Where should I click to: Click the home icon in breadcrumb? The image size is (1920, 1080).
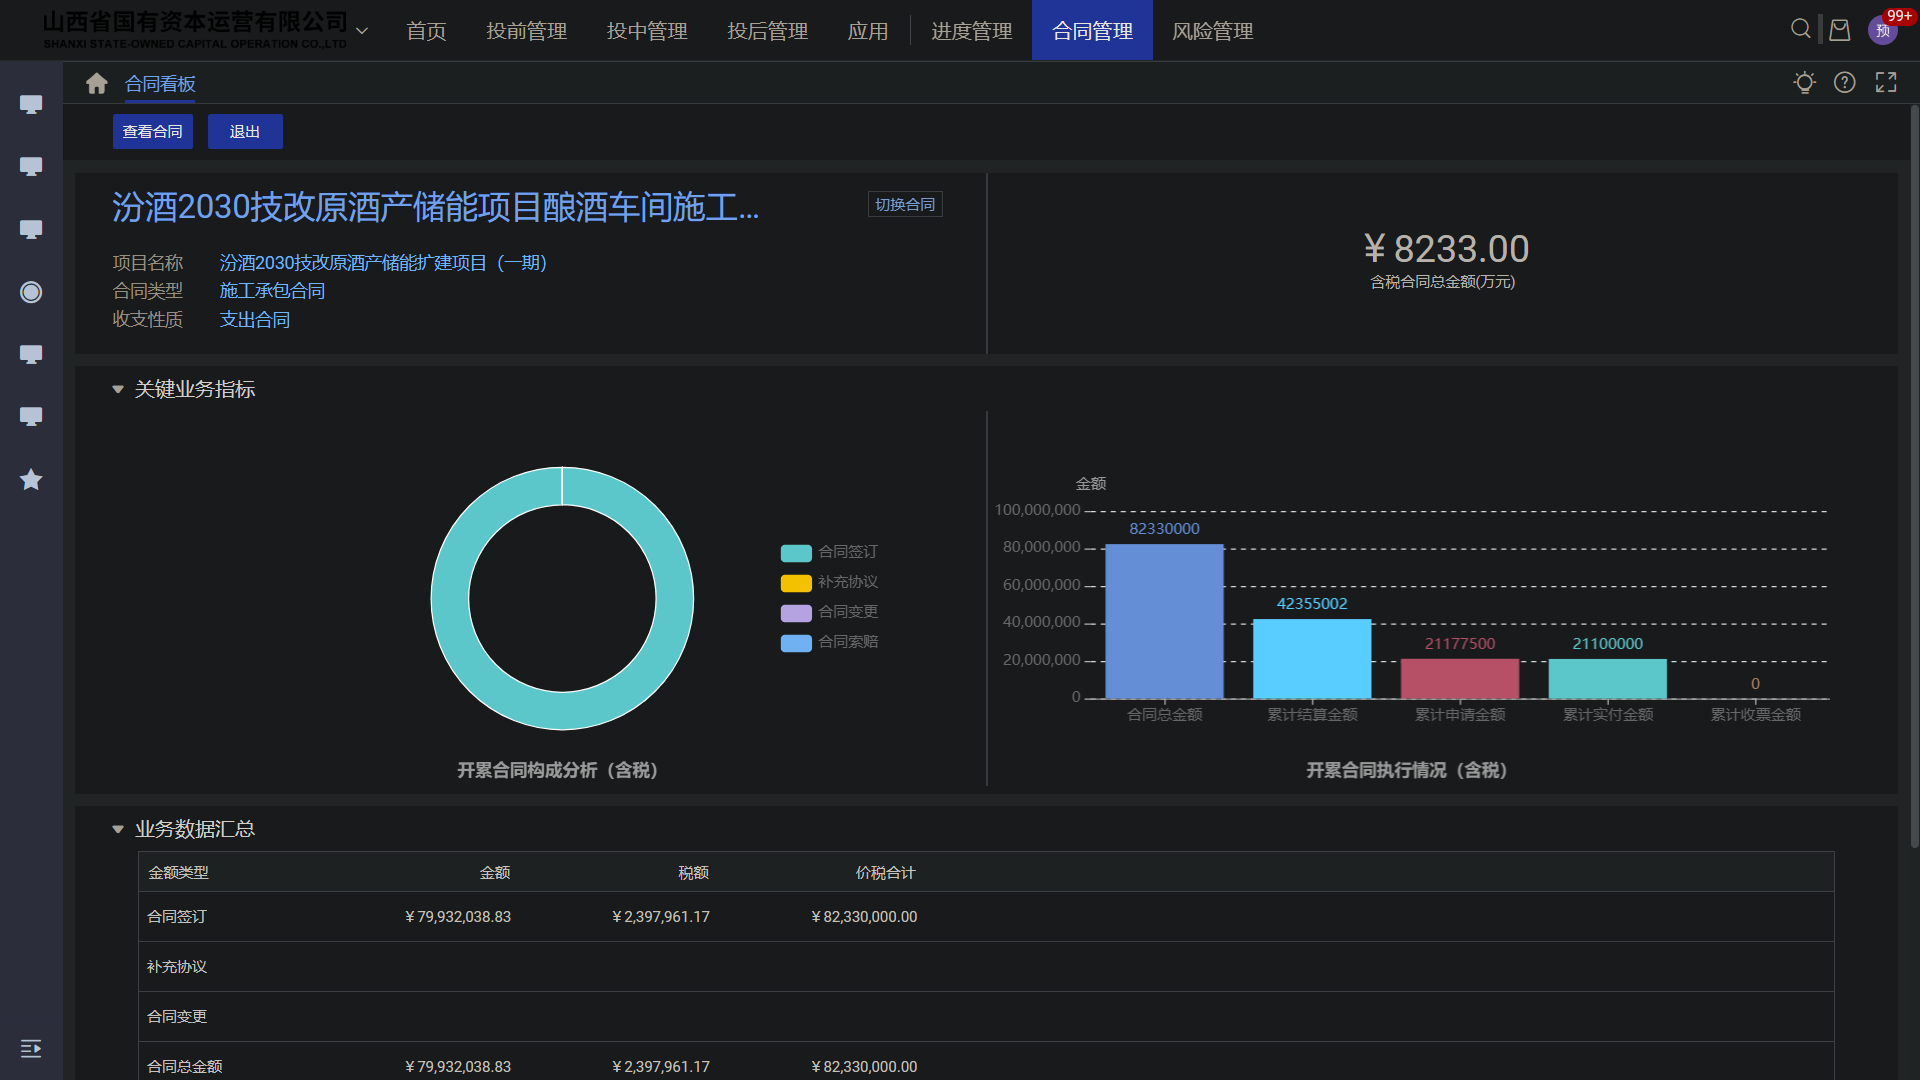[96, 84]
